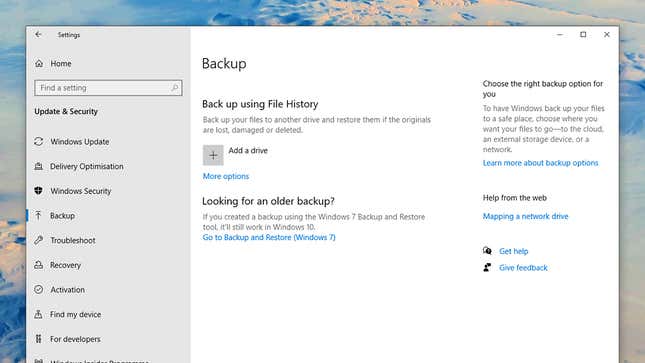Screen dimensions: 645x363
Task: Open Find my device settings
Action: point(76,314)
